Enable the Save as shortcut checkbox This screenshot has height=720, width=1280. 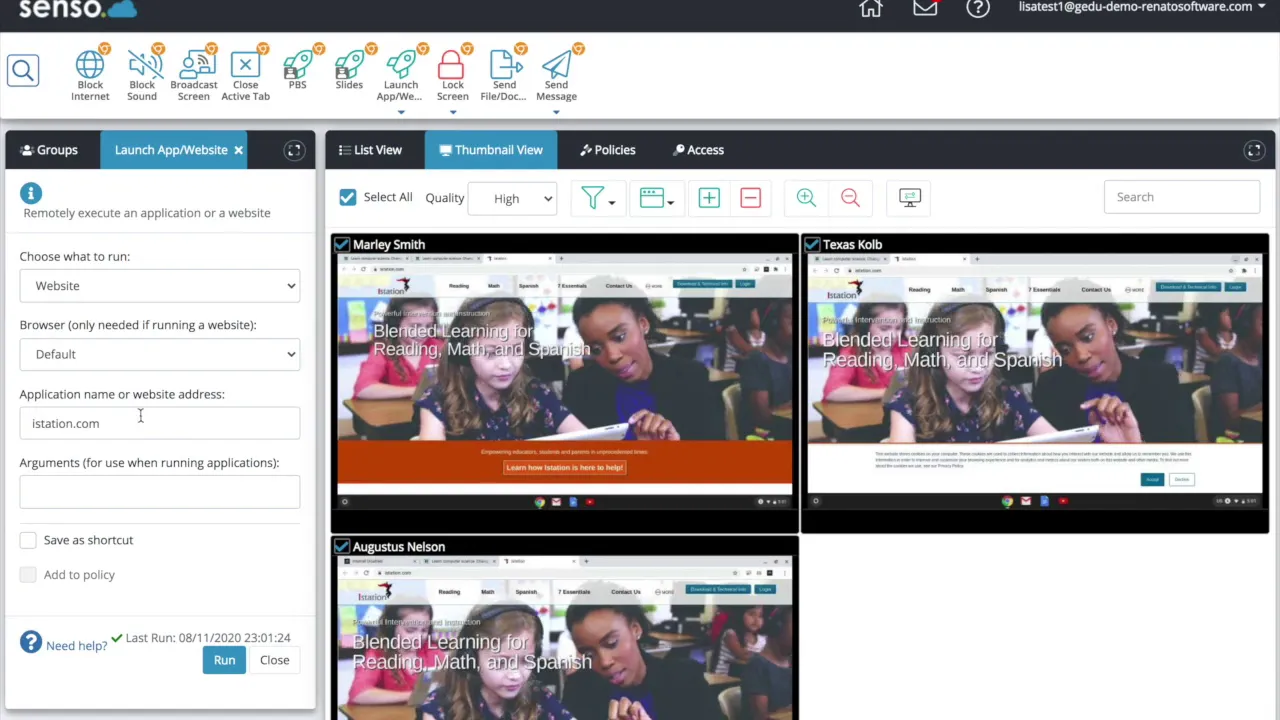coord(28,540)
